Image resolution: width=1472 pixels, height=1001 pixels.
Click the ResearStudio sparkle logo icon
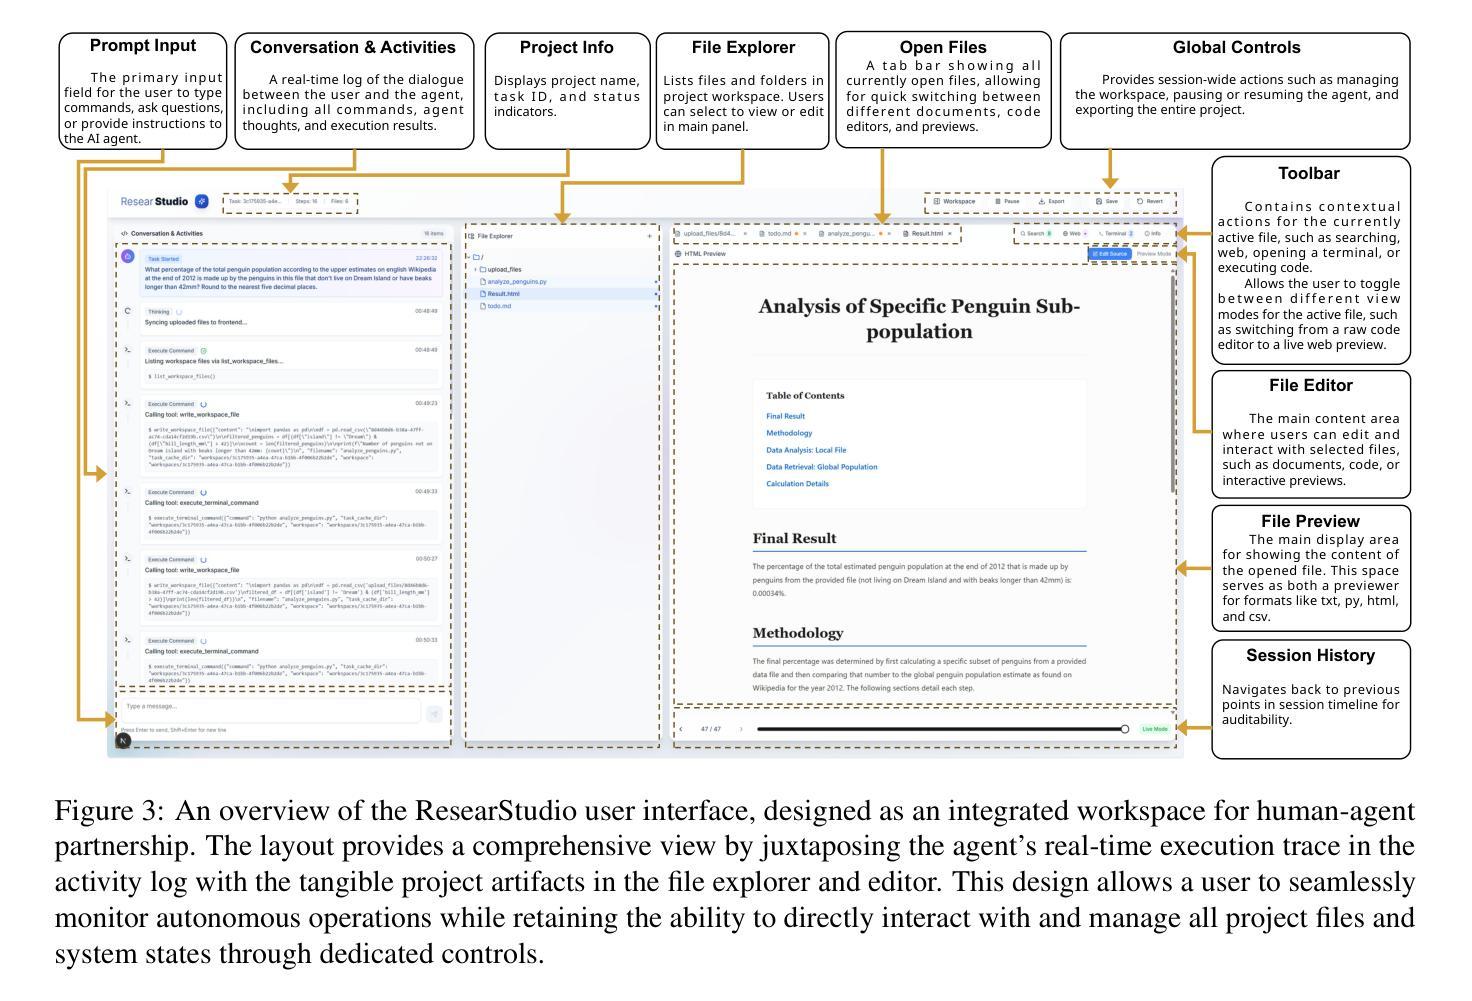pos(202,201)
